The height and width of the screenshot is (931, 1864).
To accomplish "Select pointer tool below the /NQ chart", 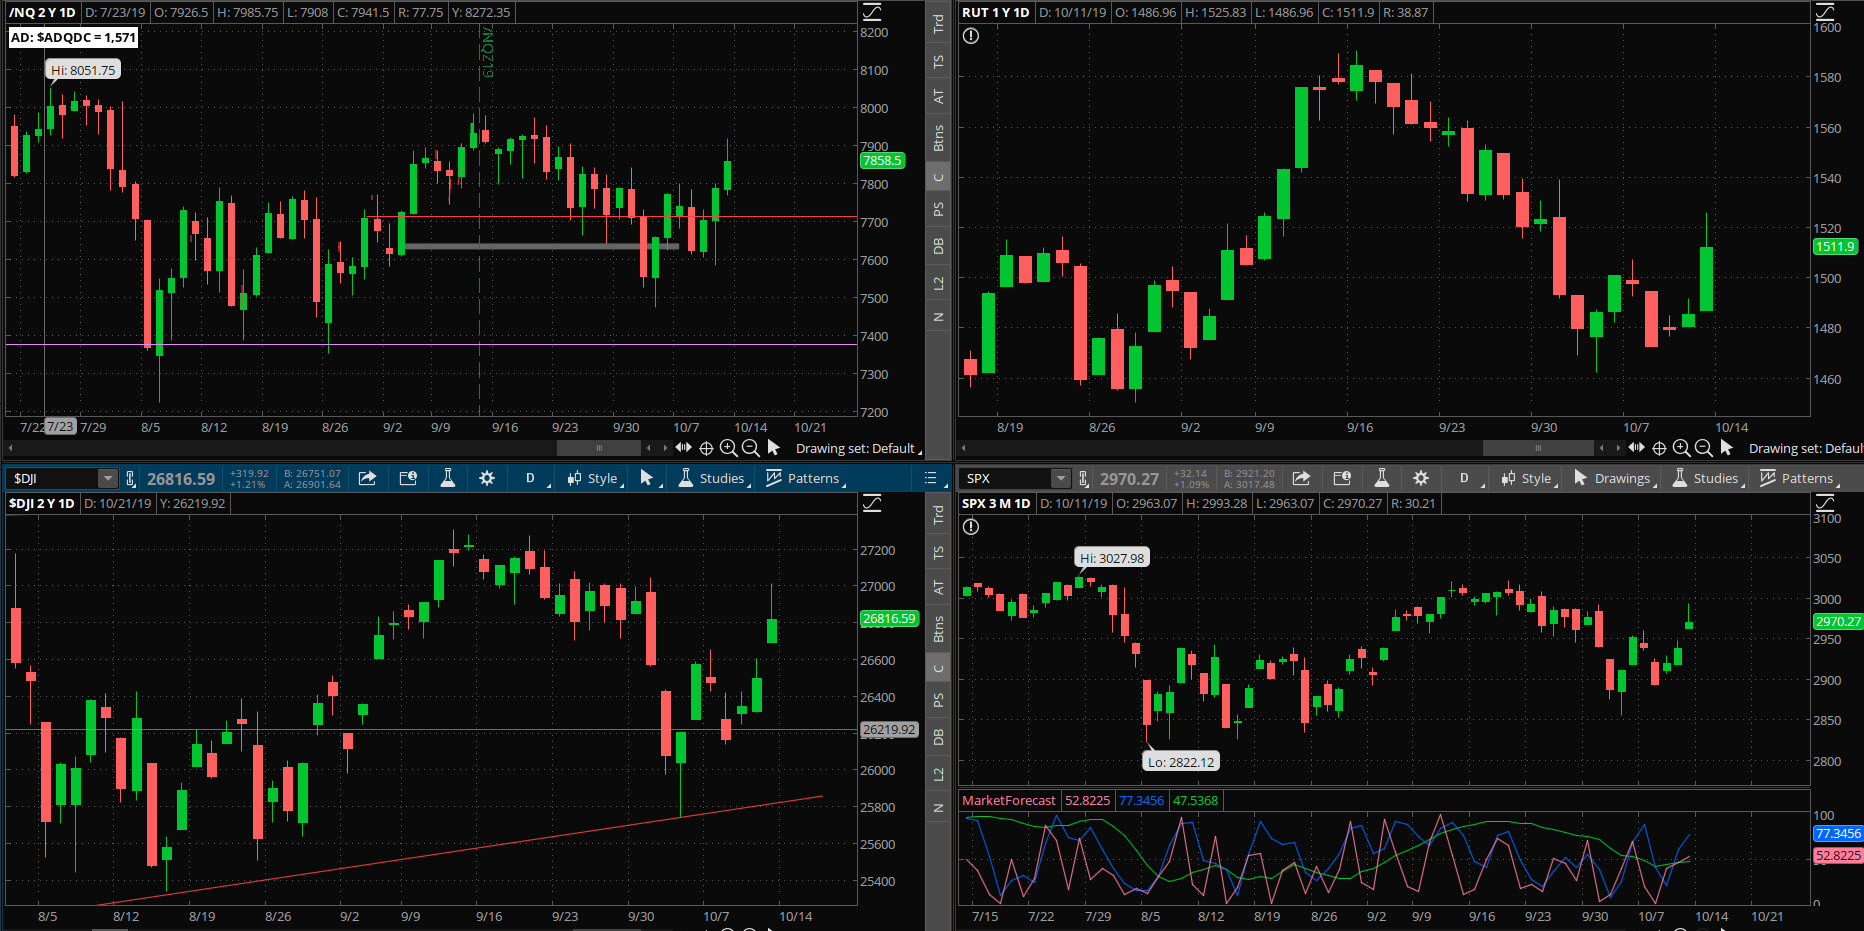I will click(x=773, y=448).
